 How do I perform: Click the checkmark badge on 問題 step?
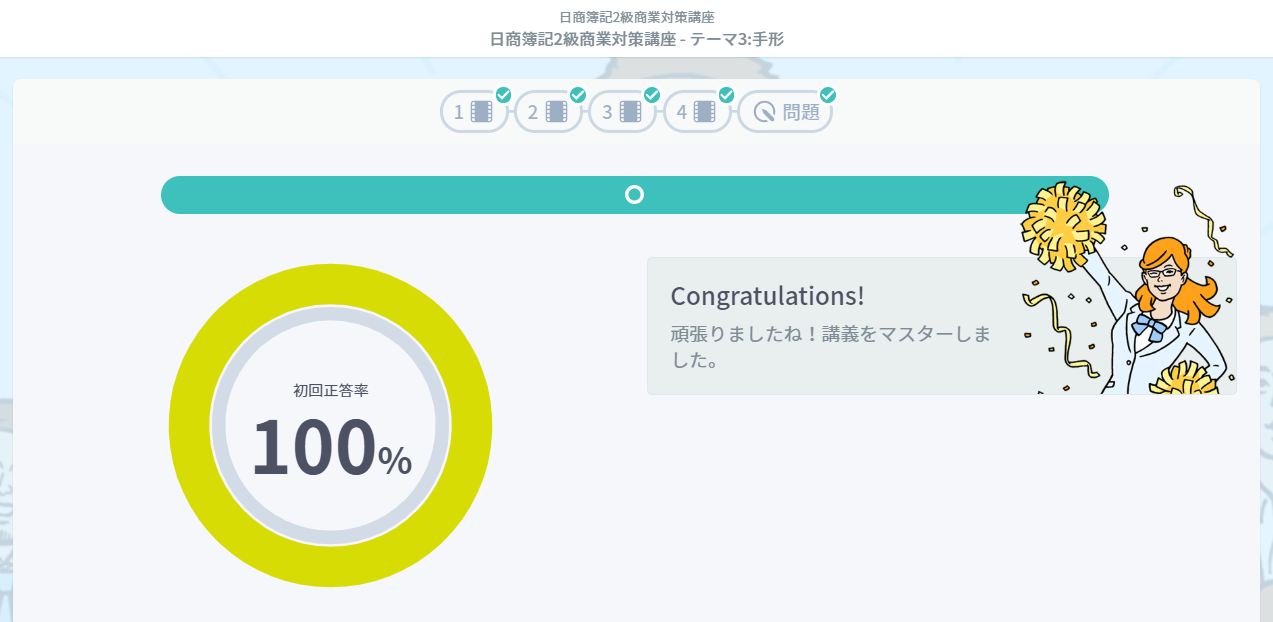pos(828,95)
